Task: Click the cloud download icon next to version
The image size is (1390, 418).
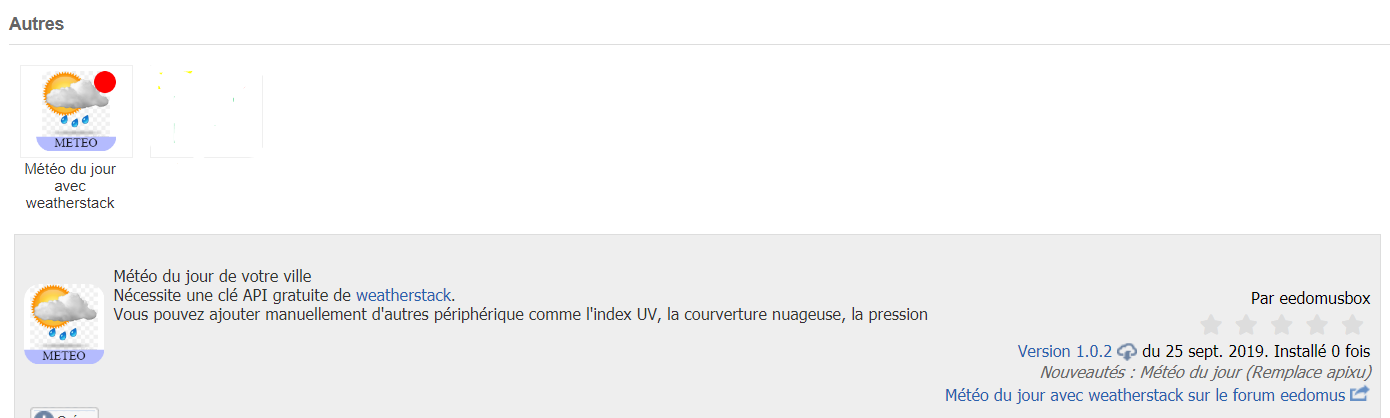Action: point(1127,351)
